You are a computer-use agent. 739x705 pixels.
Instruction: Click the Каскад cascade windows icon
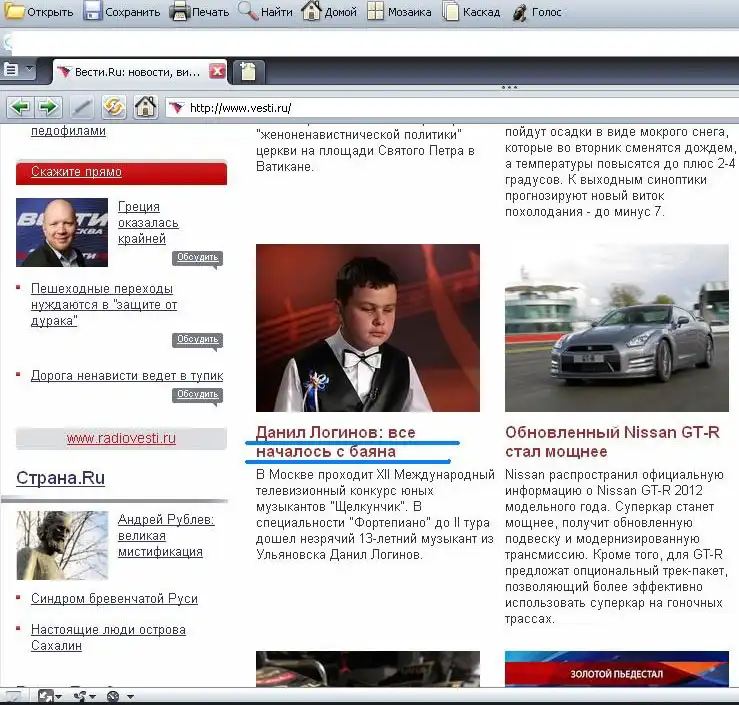click(x=452, y=12)
